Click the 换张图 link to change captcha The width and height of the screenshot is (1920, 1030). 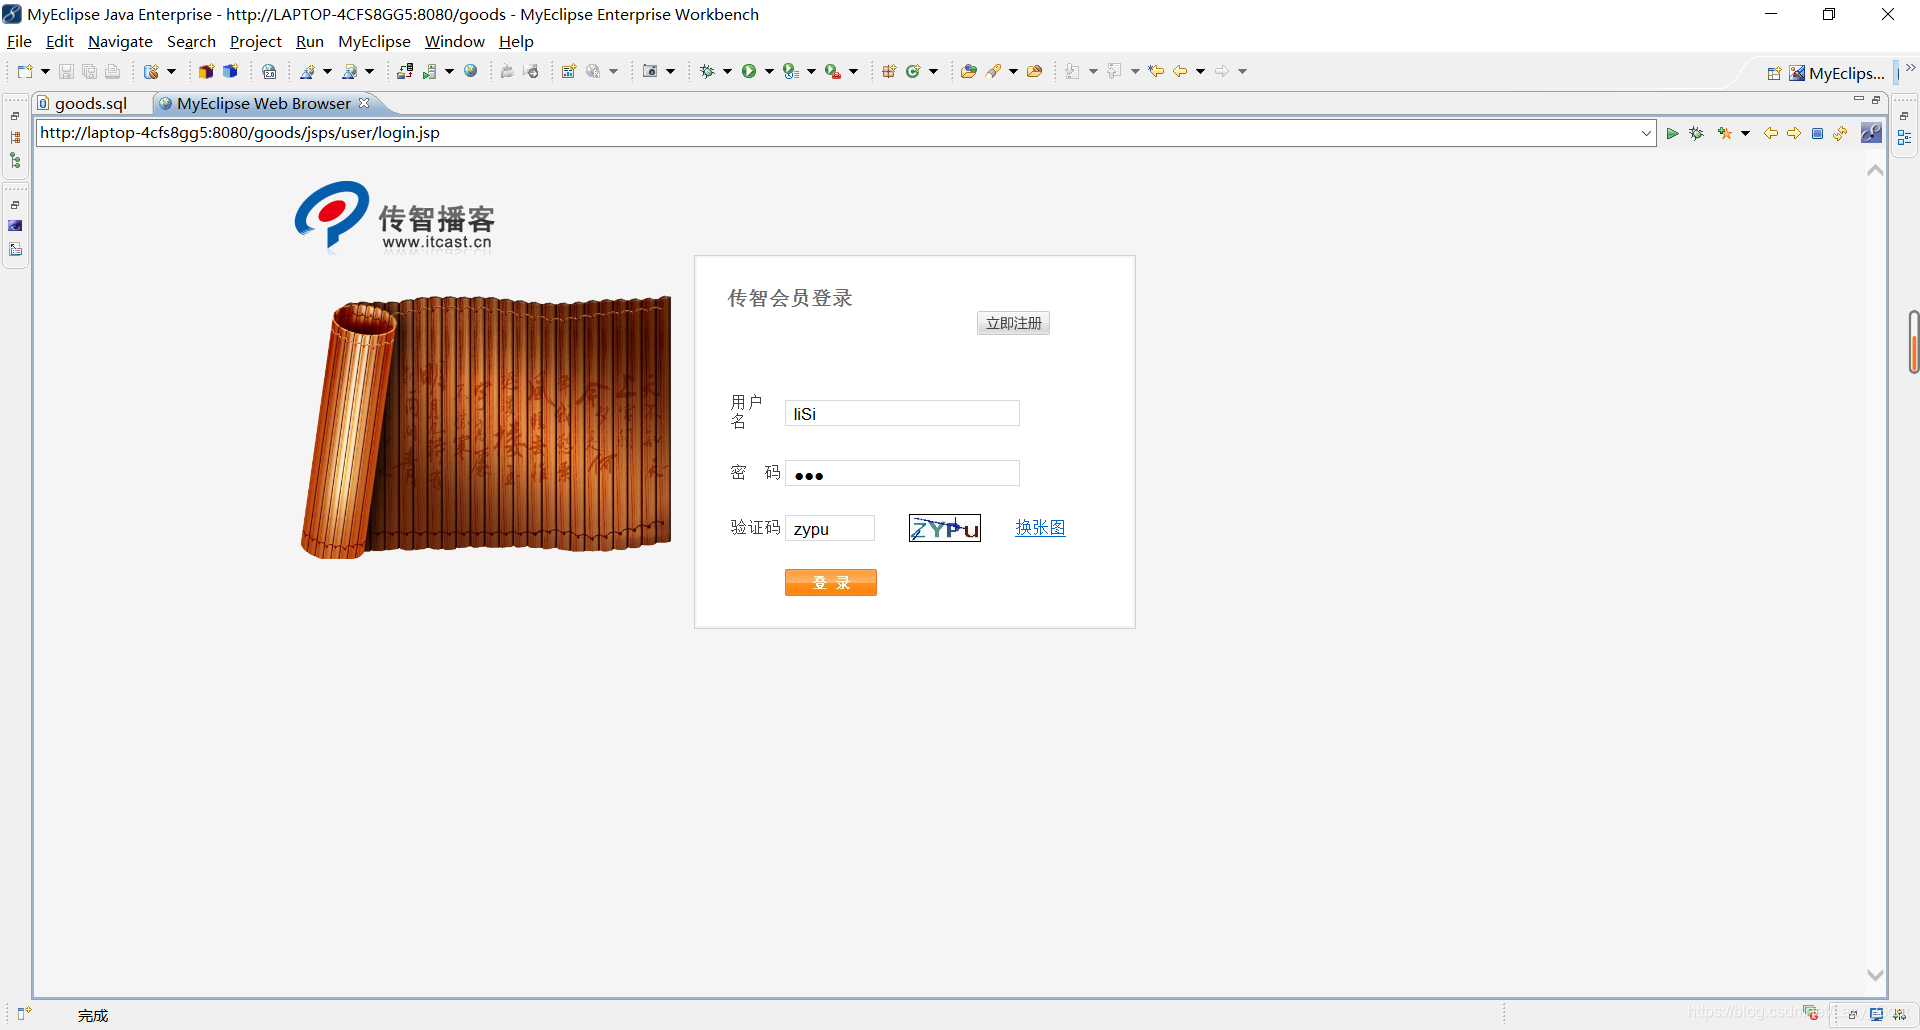[1040, 528]
